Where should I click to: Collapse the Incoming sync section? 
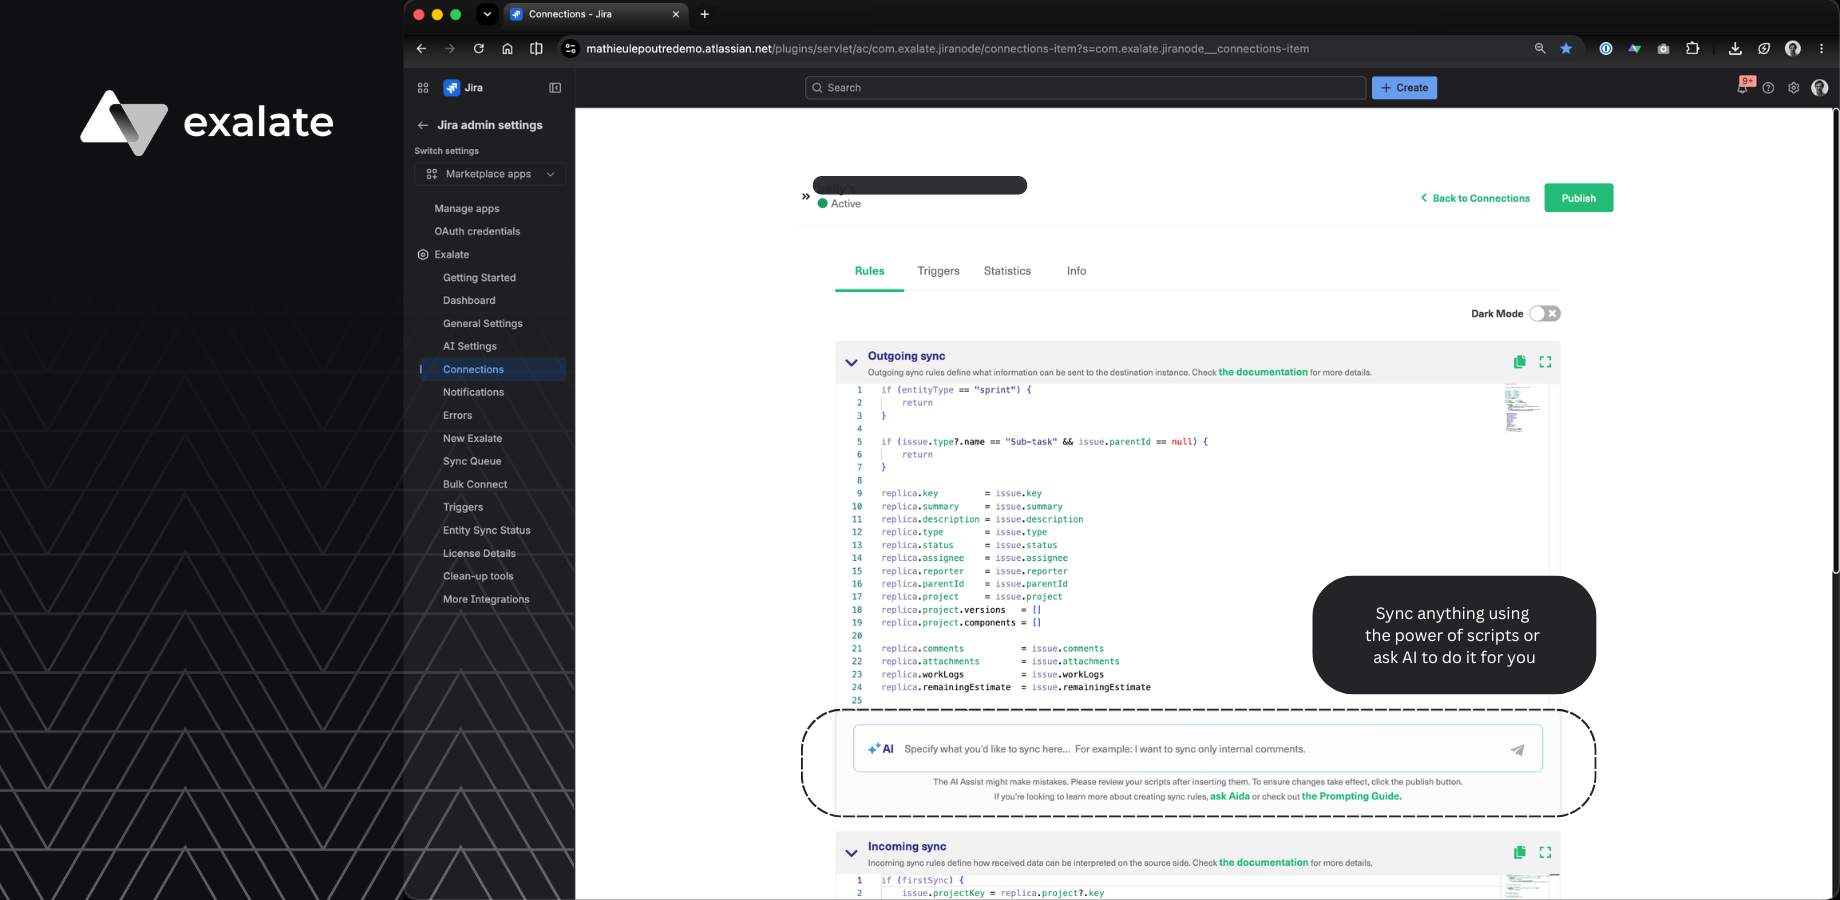tap(851, 853)
